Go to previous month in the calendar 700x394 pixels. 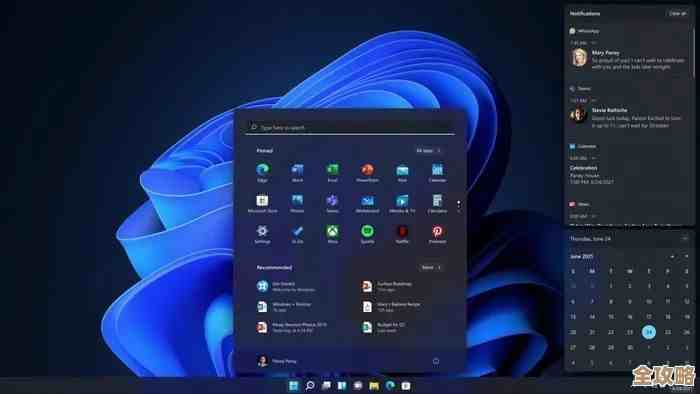(x=672, y=257)
